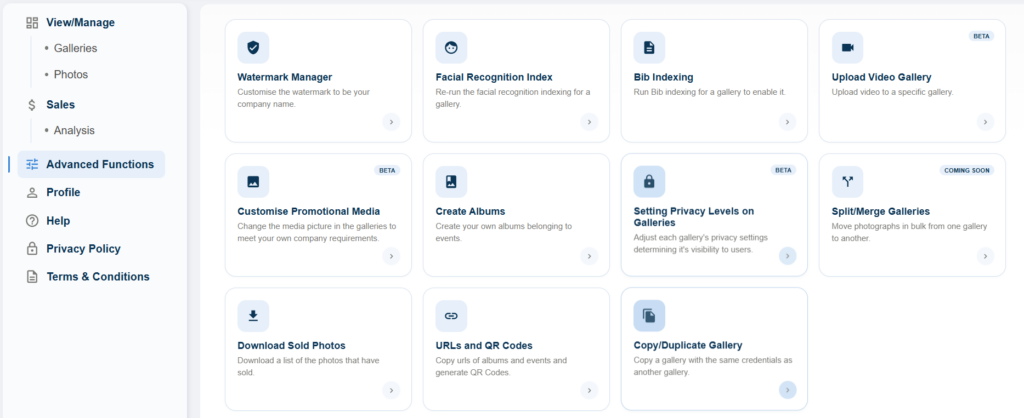
Task: Click the Bib Indexing card title
Action: [x=664, y=77]
